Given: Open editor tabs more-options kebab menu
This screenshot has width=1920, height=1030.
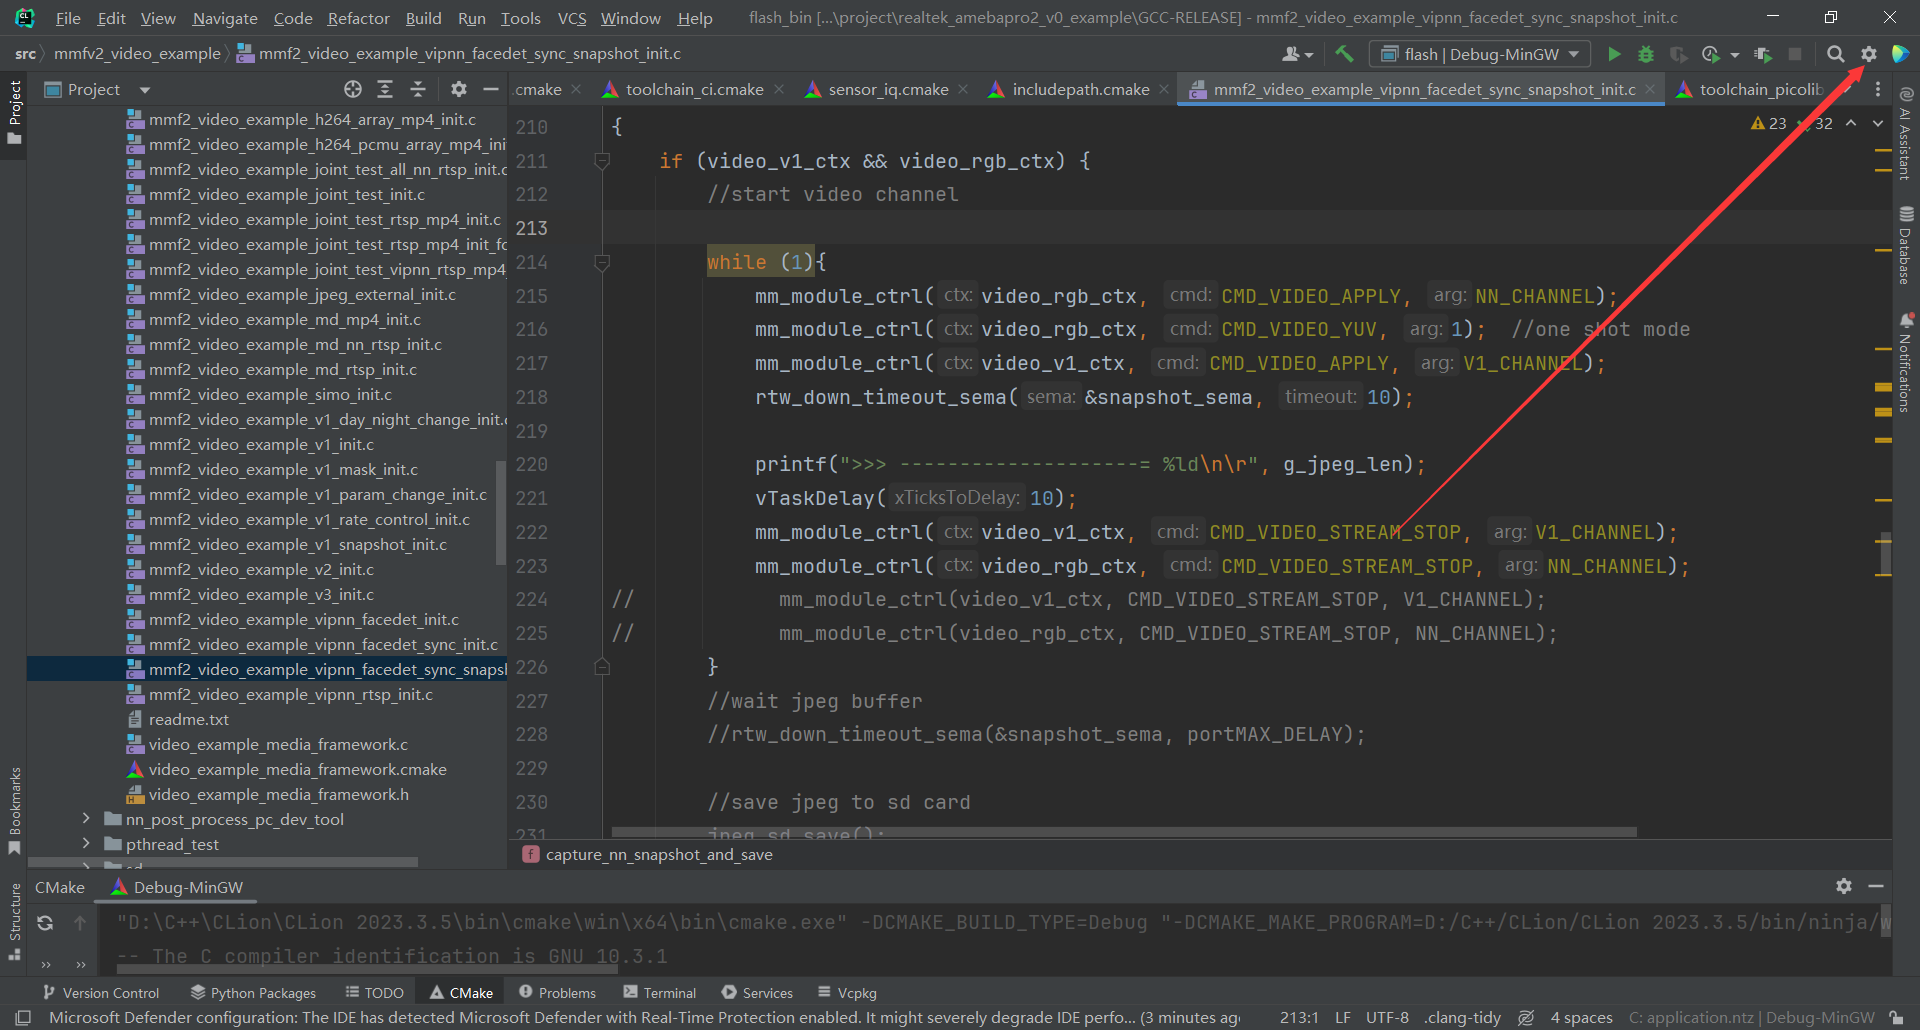Looking at the screenshot, I should (x=1878, y=89).
